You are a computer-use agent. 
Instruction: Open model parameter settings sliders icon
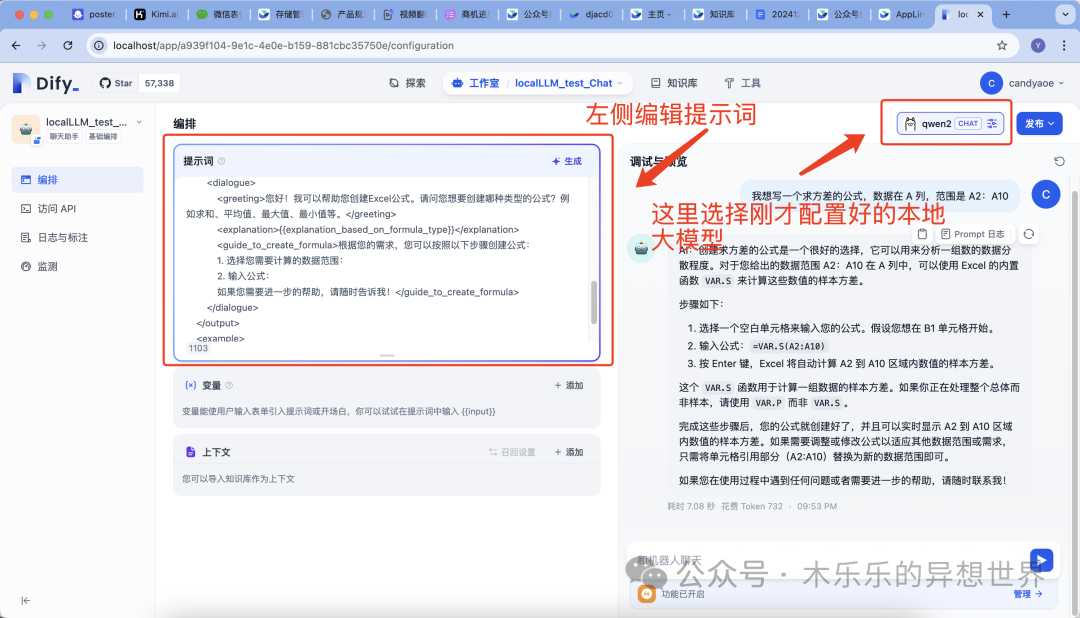992,124
